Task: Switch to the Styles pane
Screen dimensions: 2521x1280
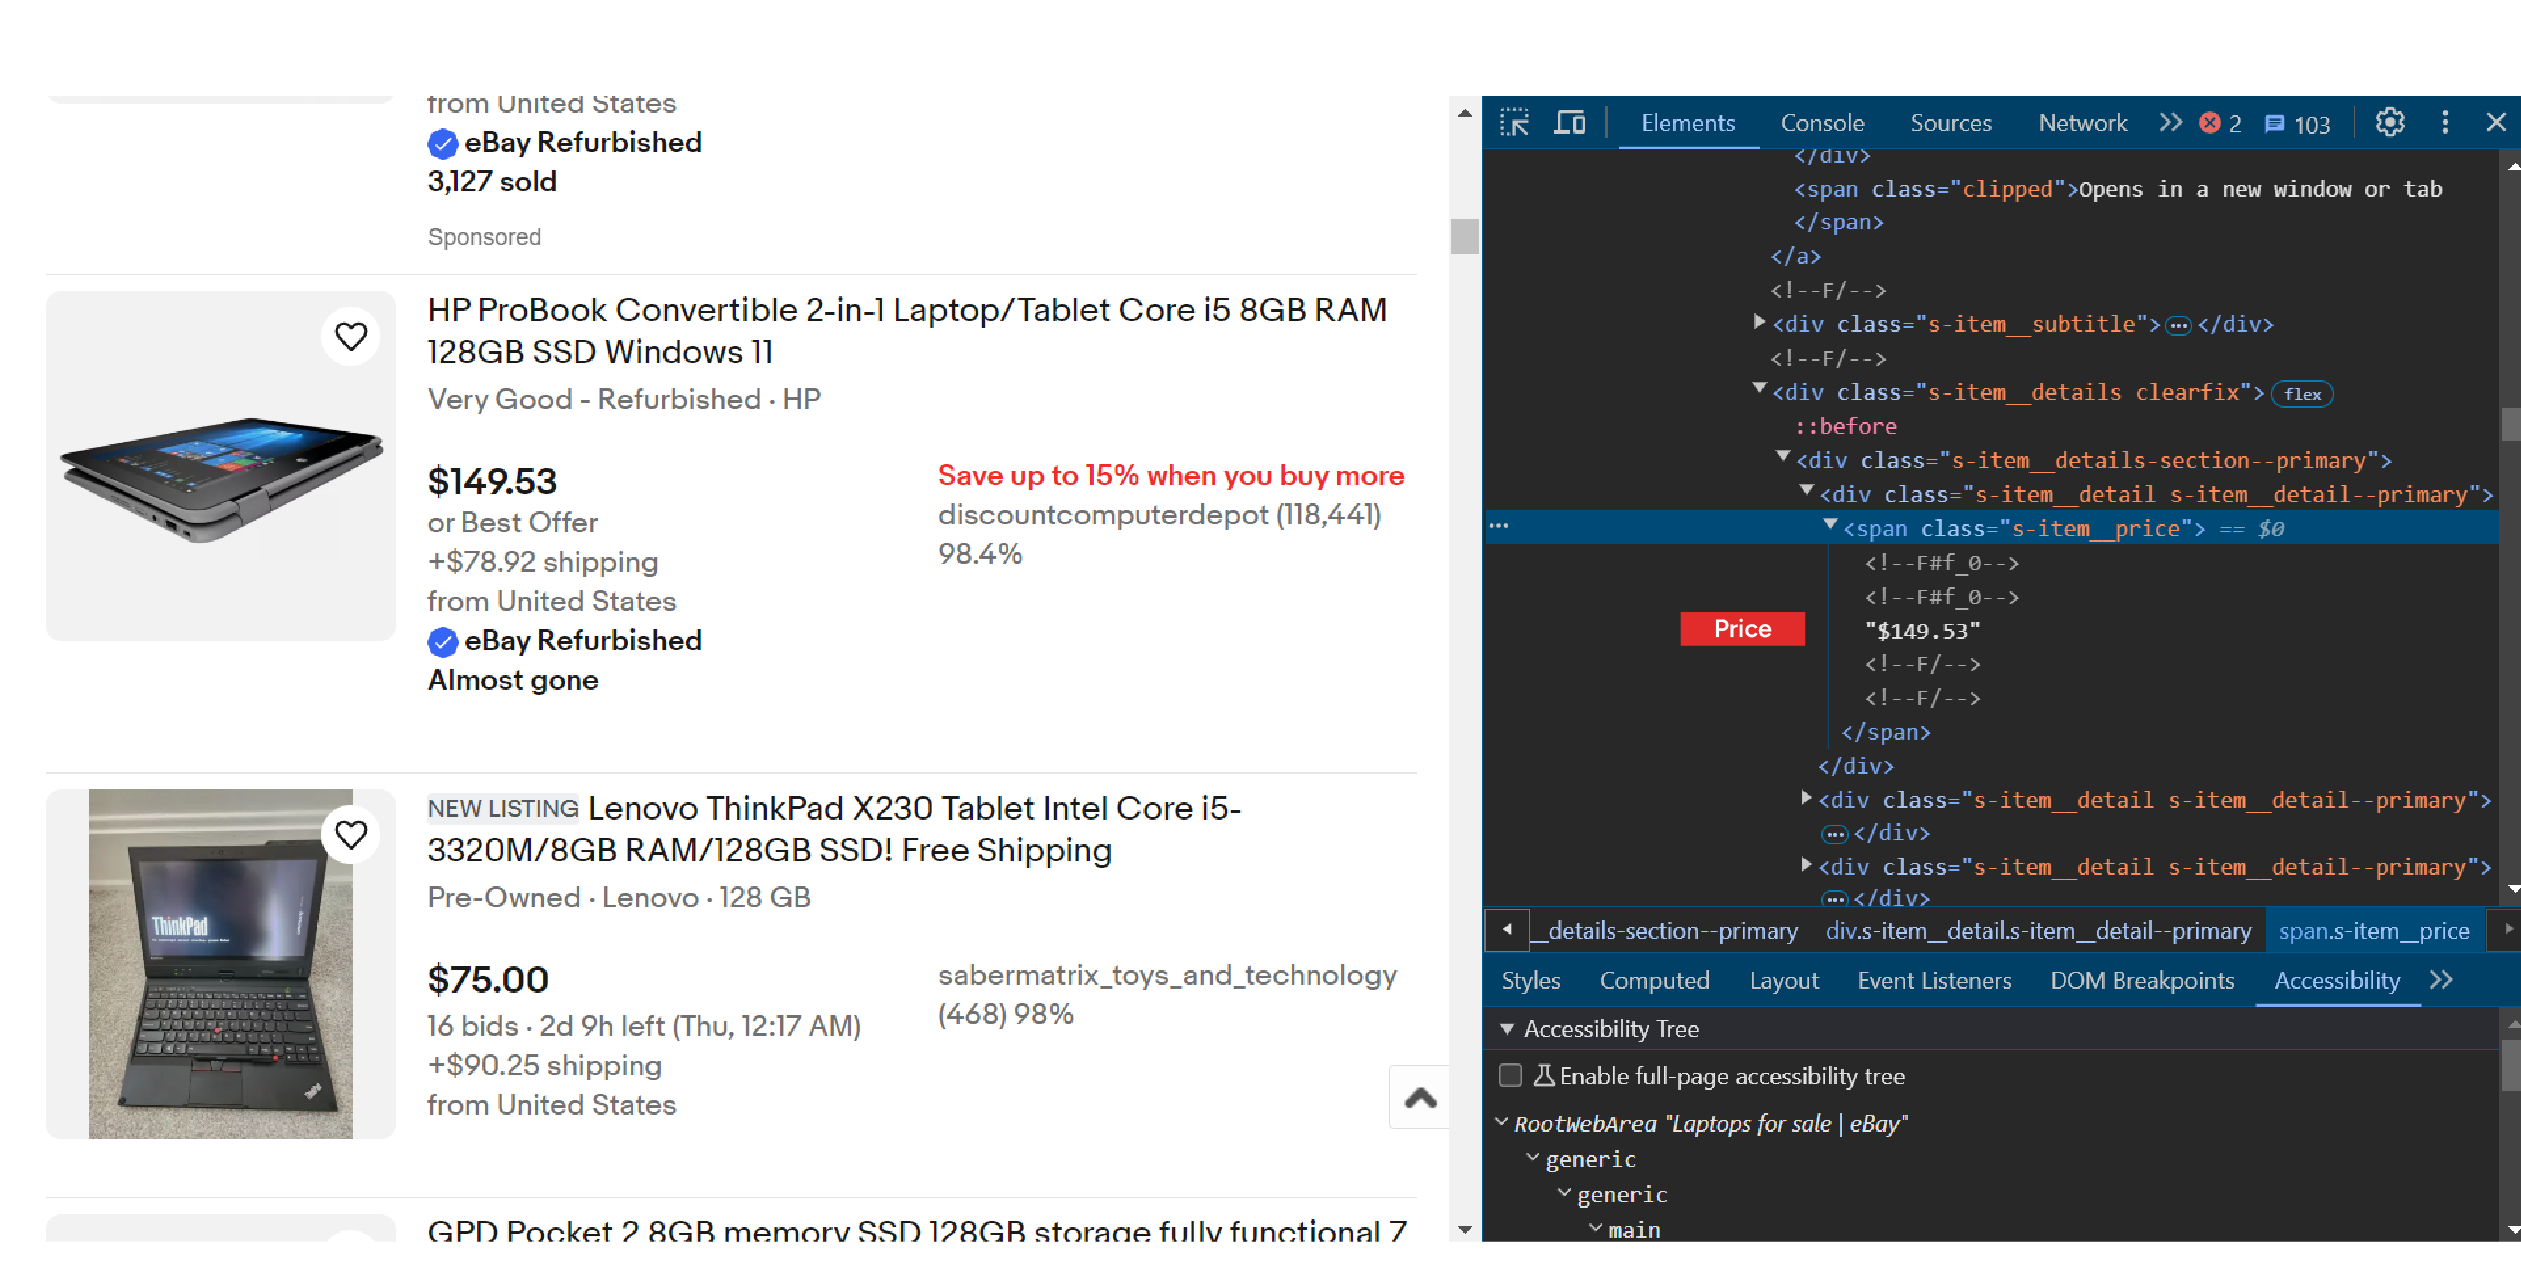Action: pos(1530,981)
